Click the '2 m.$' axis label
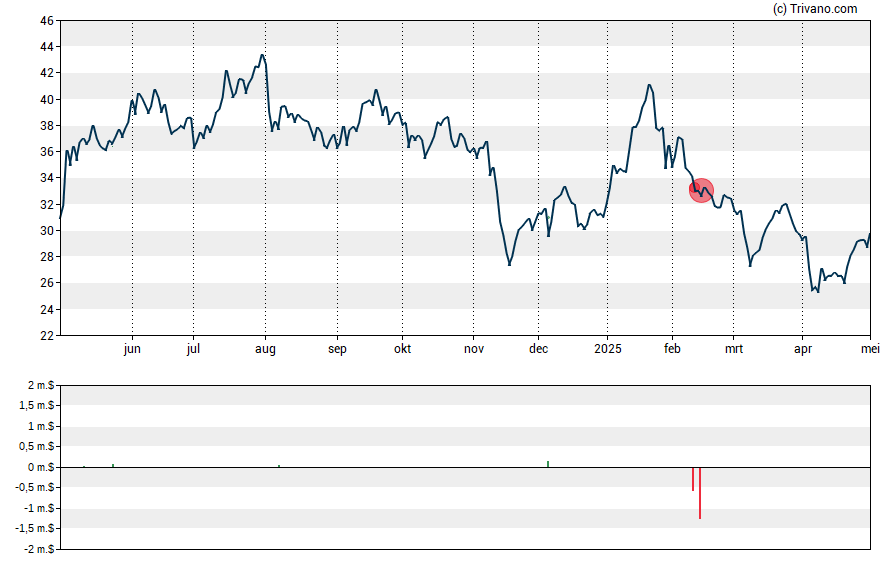888x565 pixels. point(41,386)
